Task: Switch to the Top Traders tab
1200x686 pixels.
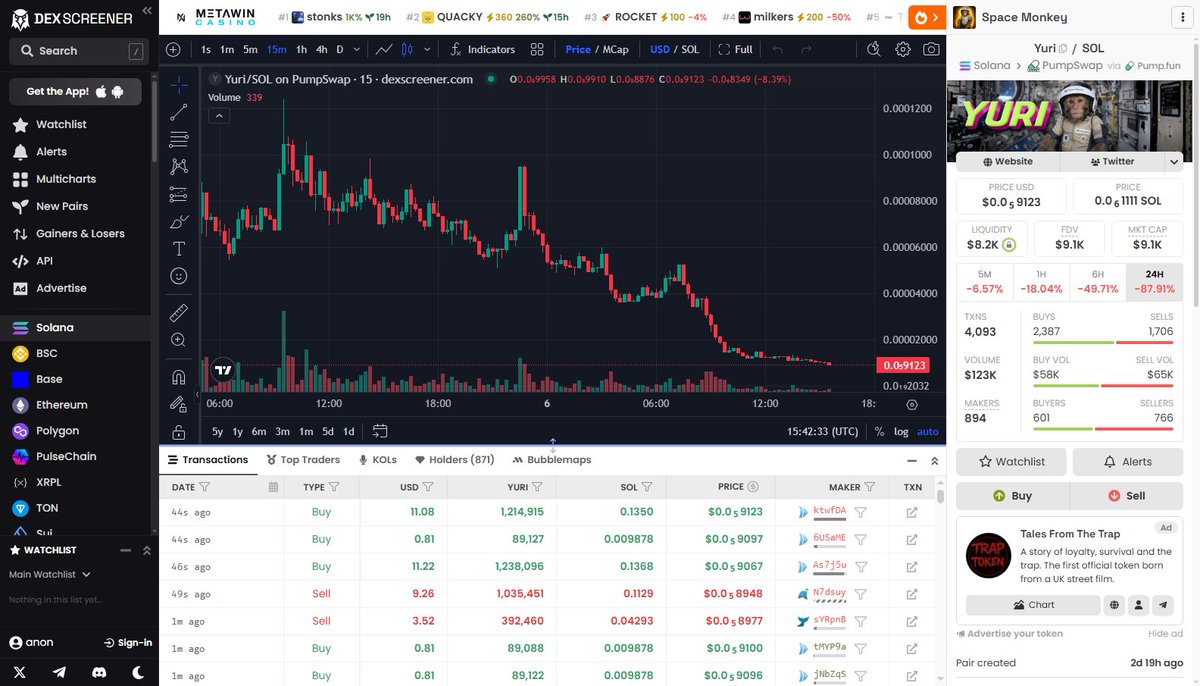Action: tap(303, 460)
